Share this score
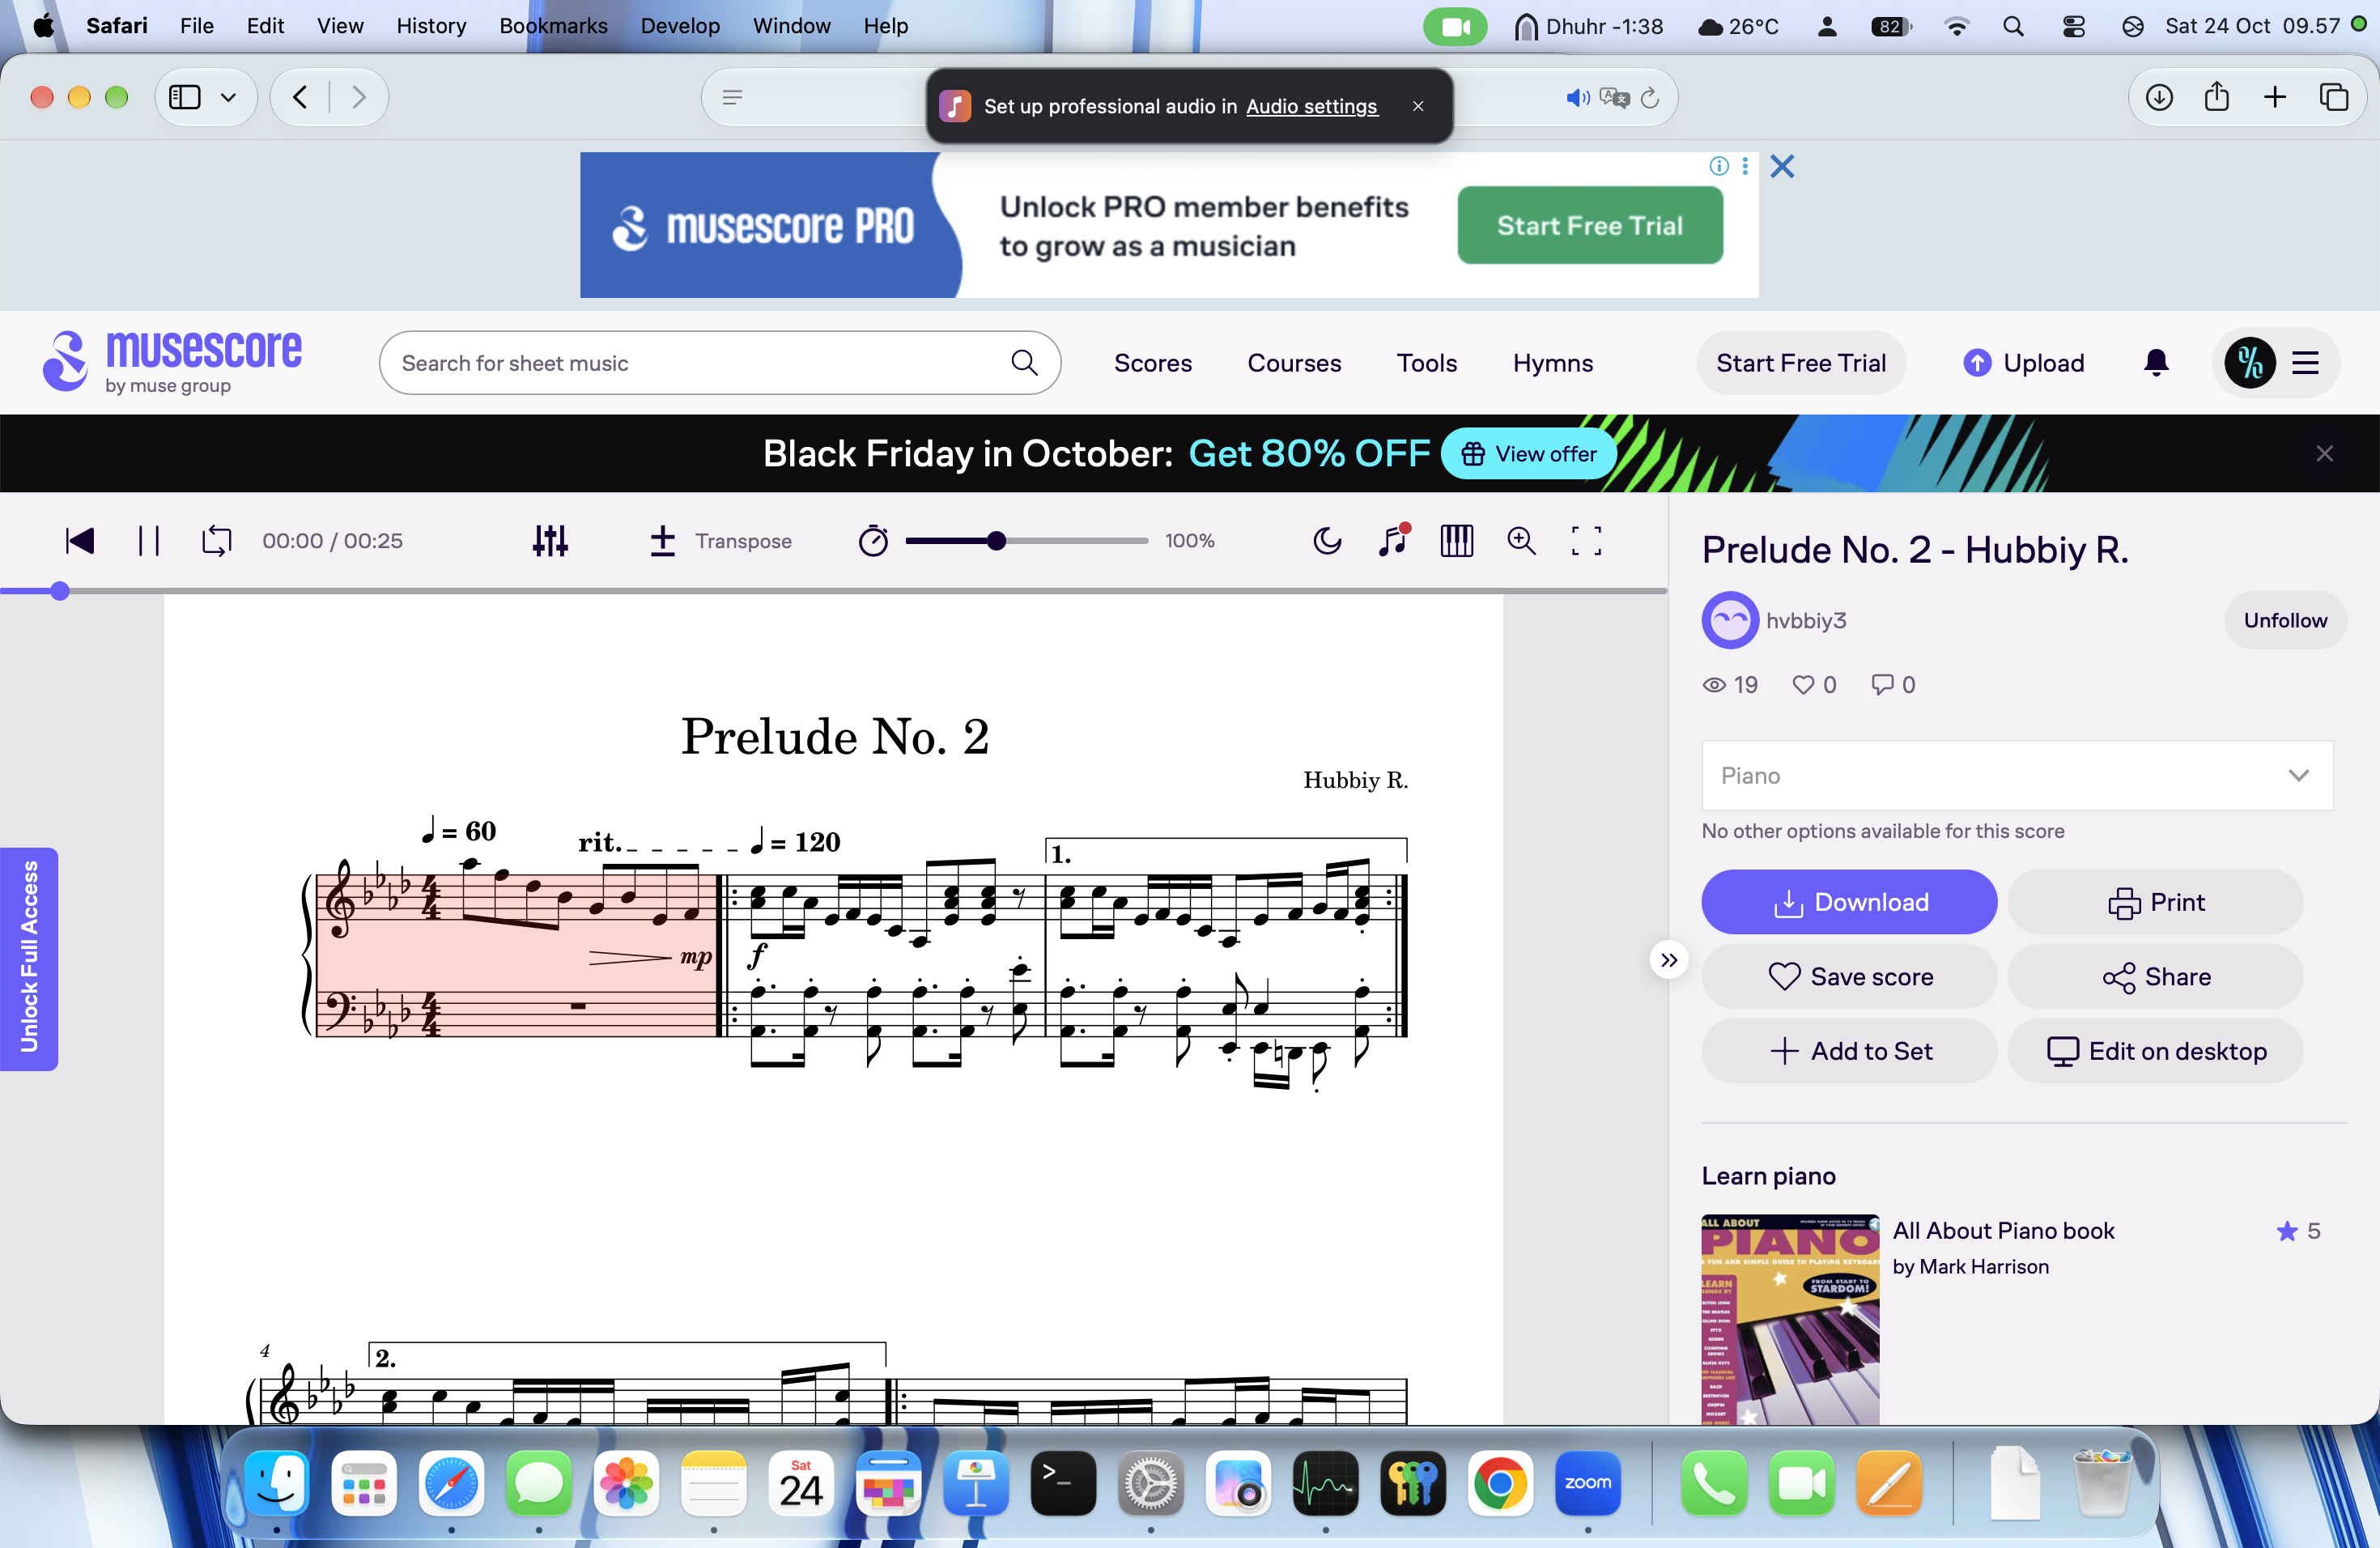The width and height of the screenshot is (2380, 1548). [x=2155, y=976]
